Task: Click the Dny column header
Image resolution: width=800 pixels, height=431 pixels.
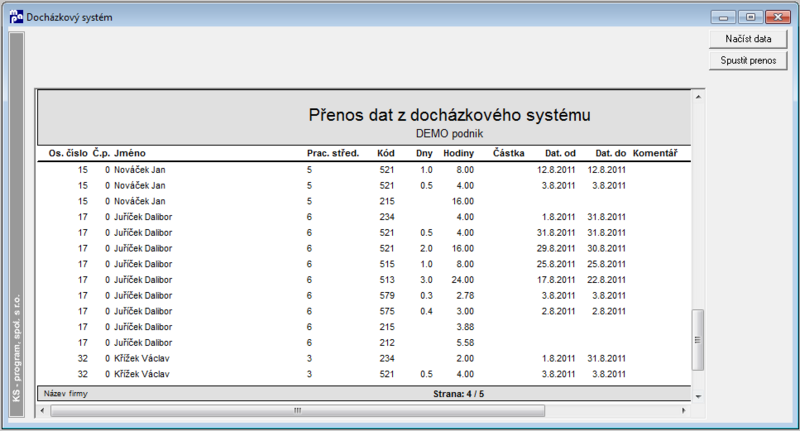Action: click(424, 153)
